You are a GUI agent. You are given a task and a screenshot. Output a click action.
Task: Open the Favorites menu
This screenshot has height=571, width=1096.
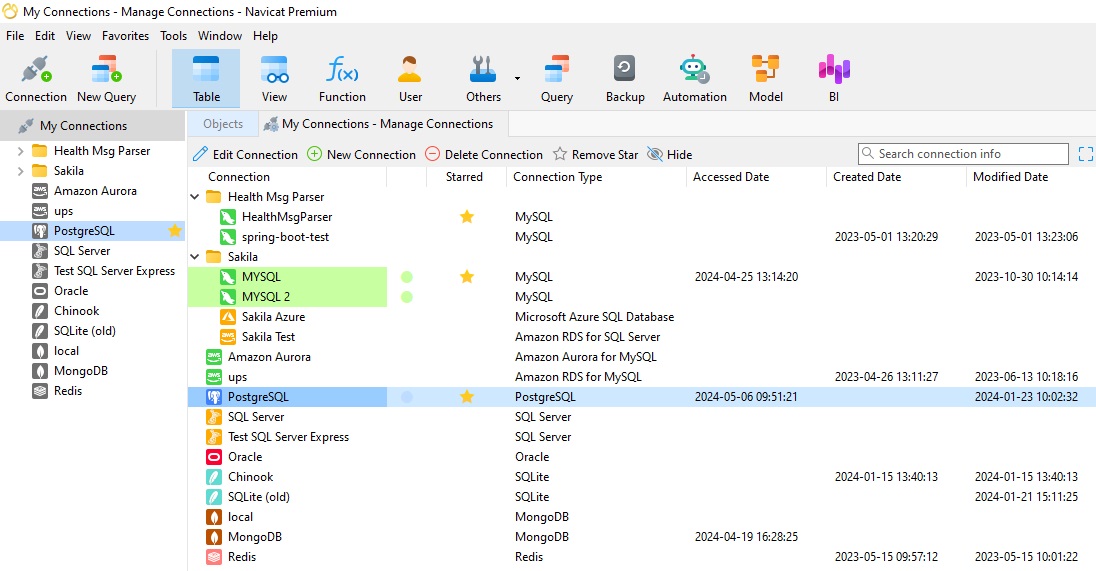(x=125, y=36)
